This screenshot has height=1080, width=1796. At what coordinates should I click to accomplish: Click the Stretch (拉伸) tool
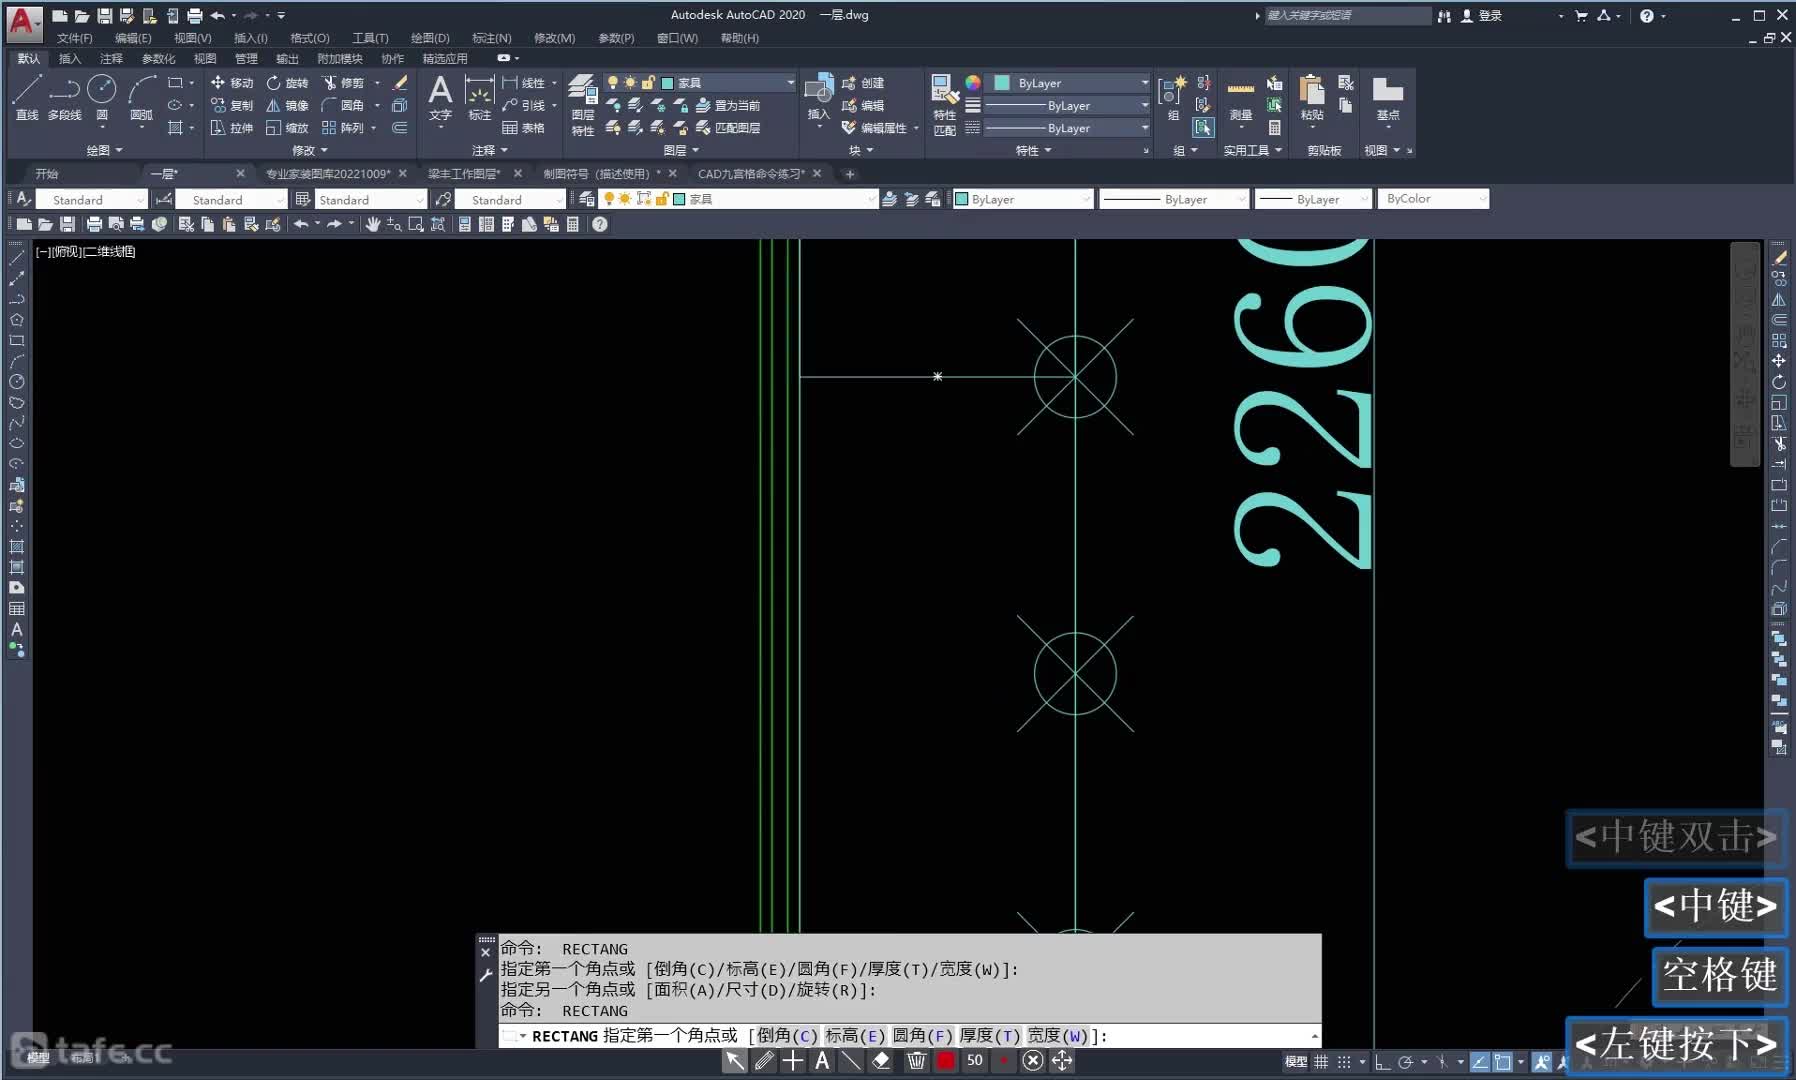point(231,128)
